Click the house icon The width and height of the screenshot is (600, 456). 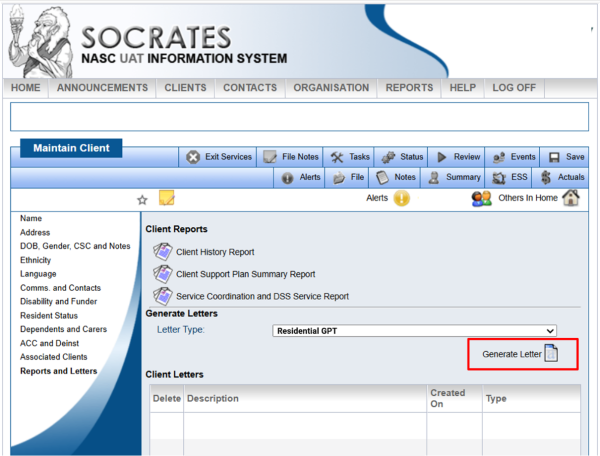click(x=571, y=198)
